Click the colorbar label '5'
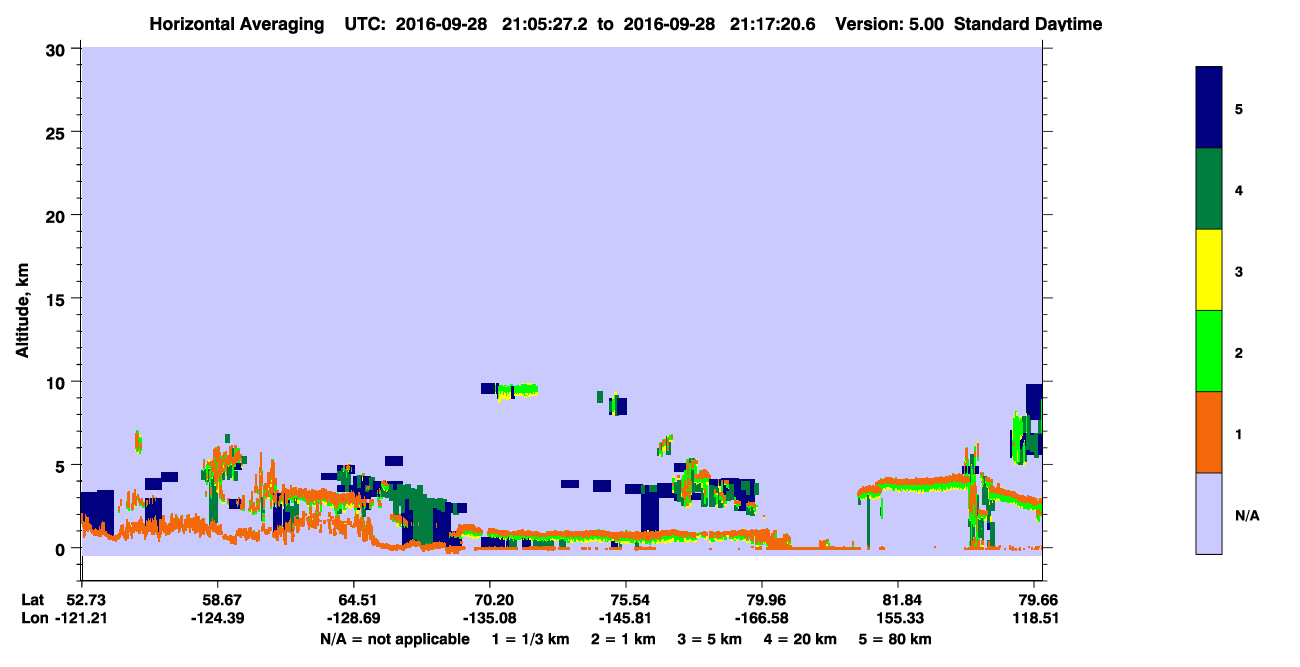Viewport: 1300px width, 667px height. 1239,109
